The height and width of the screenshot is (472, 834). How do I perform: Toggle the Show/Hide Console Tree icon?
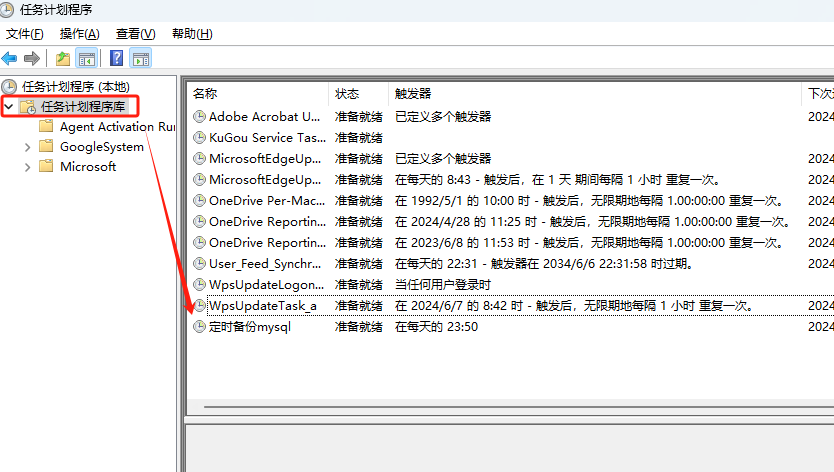pyautogui.click(x=87, y=58)
